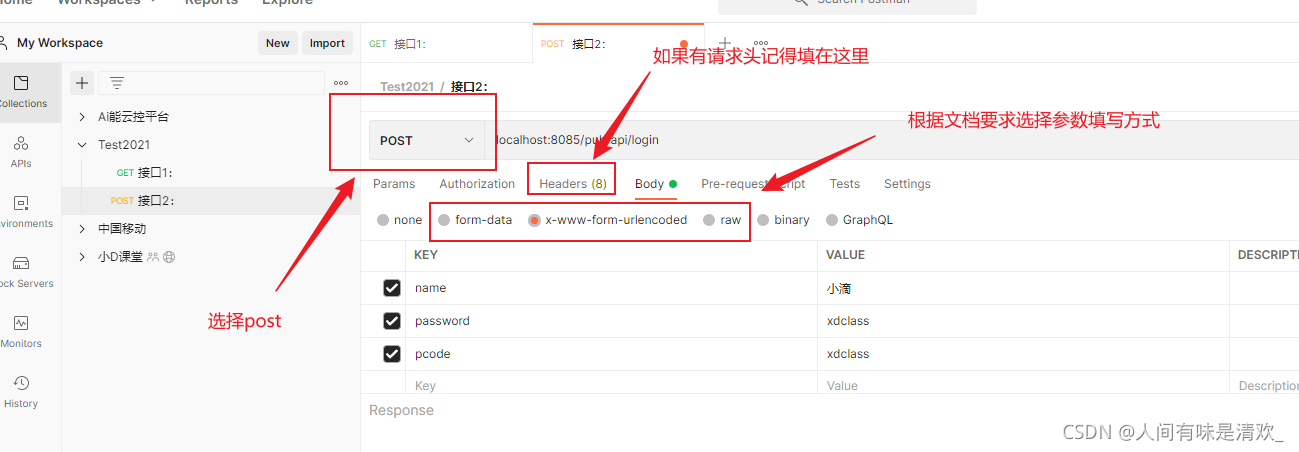Switch to the POST 接口2 request tab
Viewport: 1299px width, 452px height.
click(x=618, y=44)
